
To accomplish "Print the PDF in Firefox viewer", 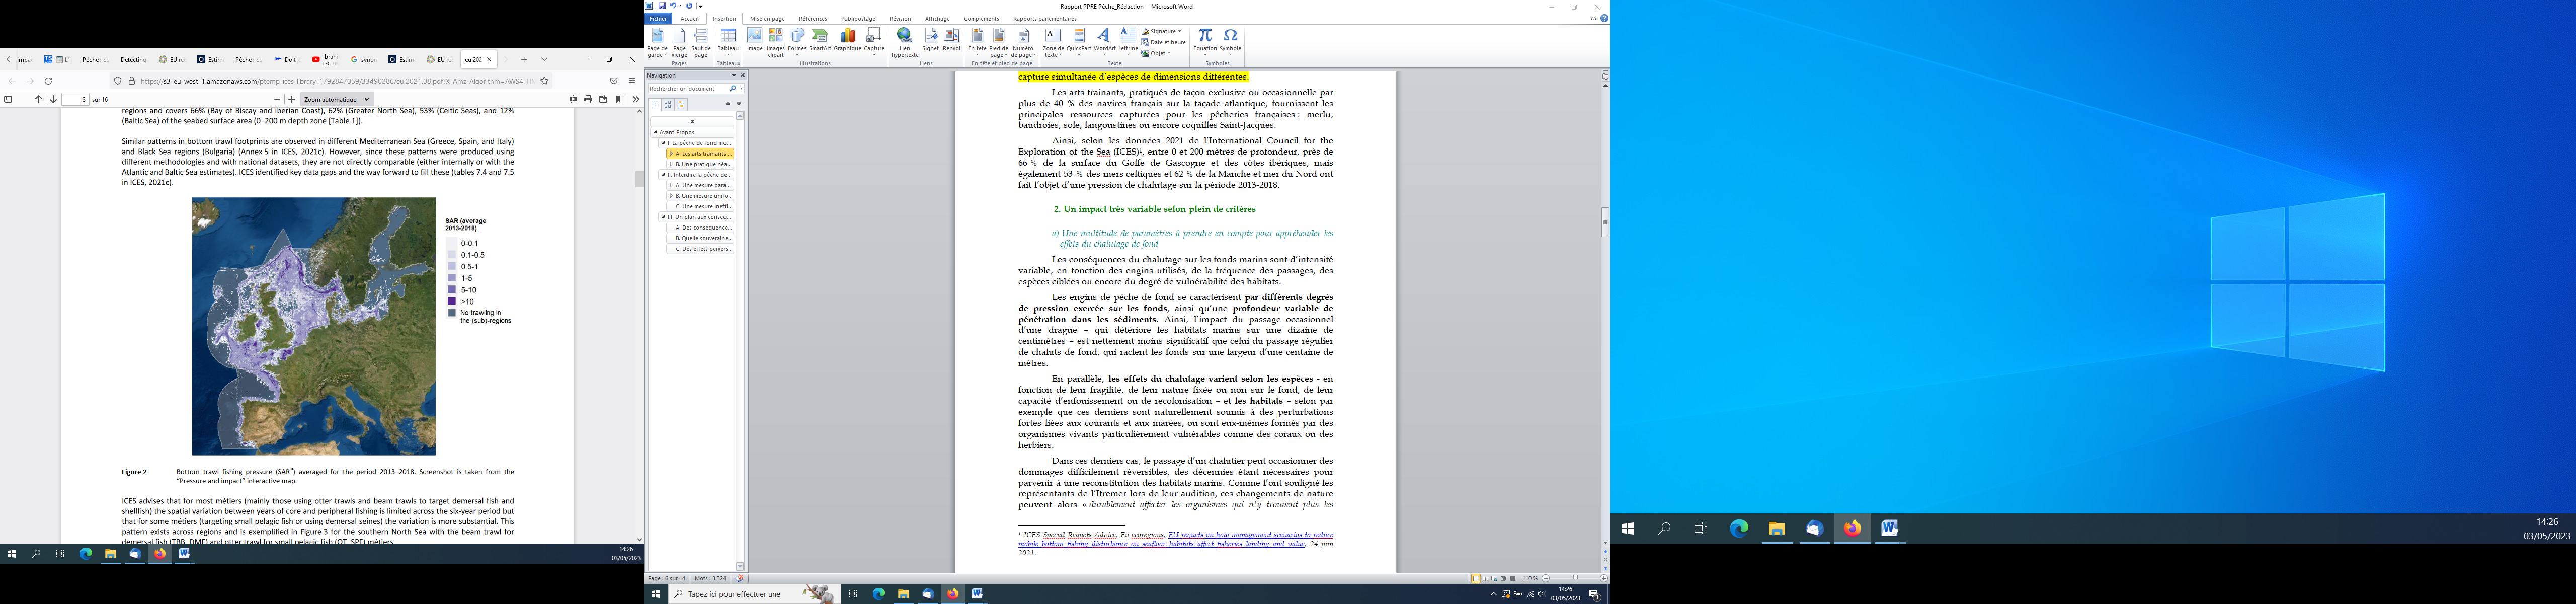I will [x=588, y=99].
